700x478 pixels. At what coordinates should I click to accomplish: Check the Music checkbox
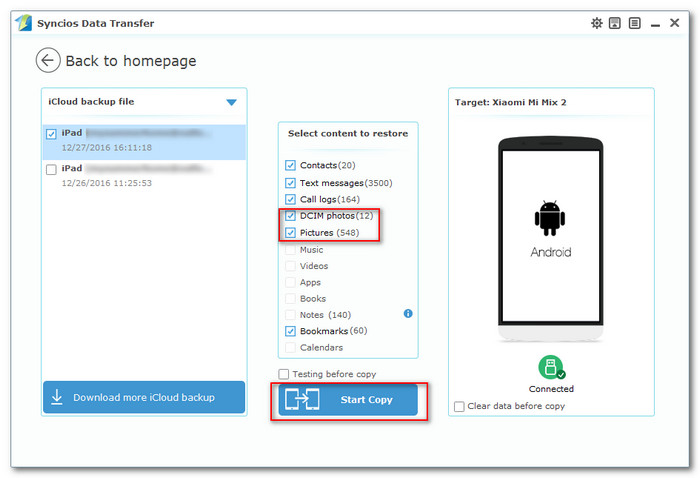pos(290,249)
